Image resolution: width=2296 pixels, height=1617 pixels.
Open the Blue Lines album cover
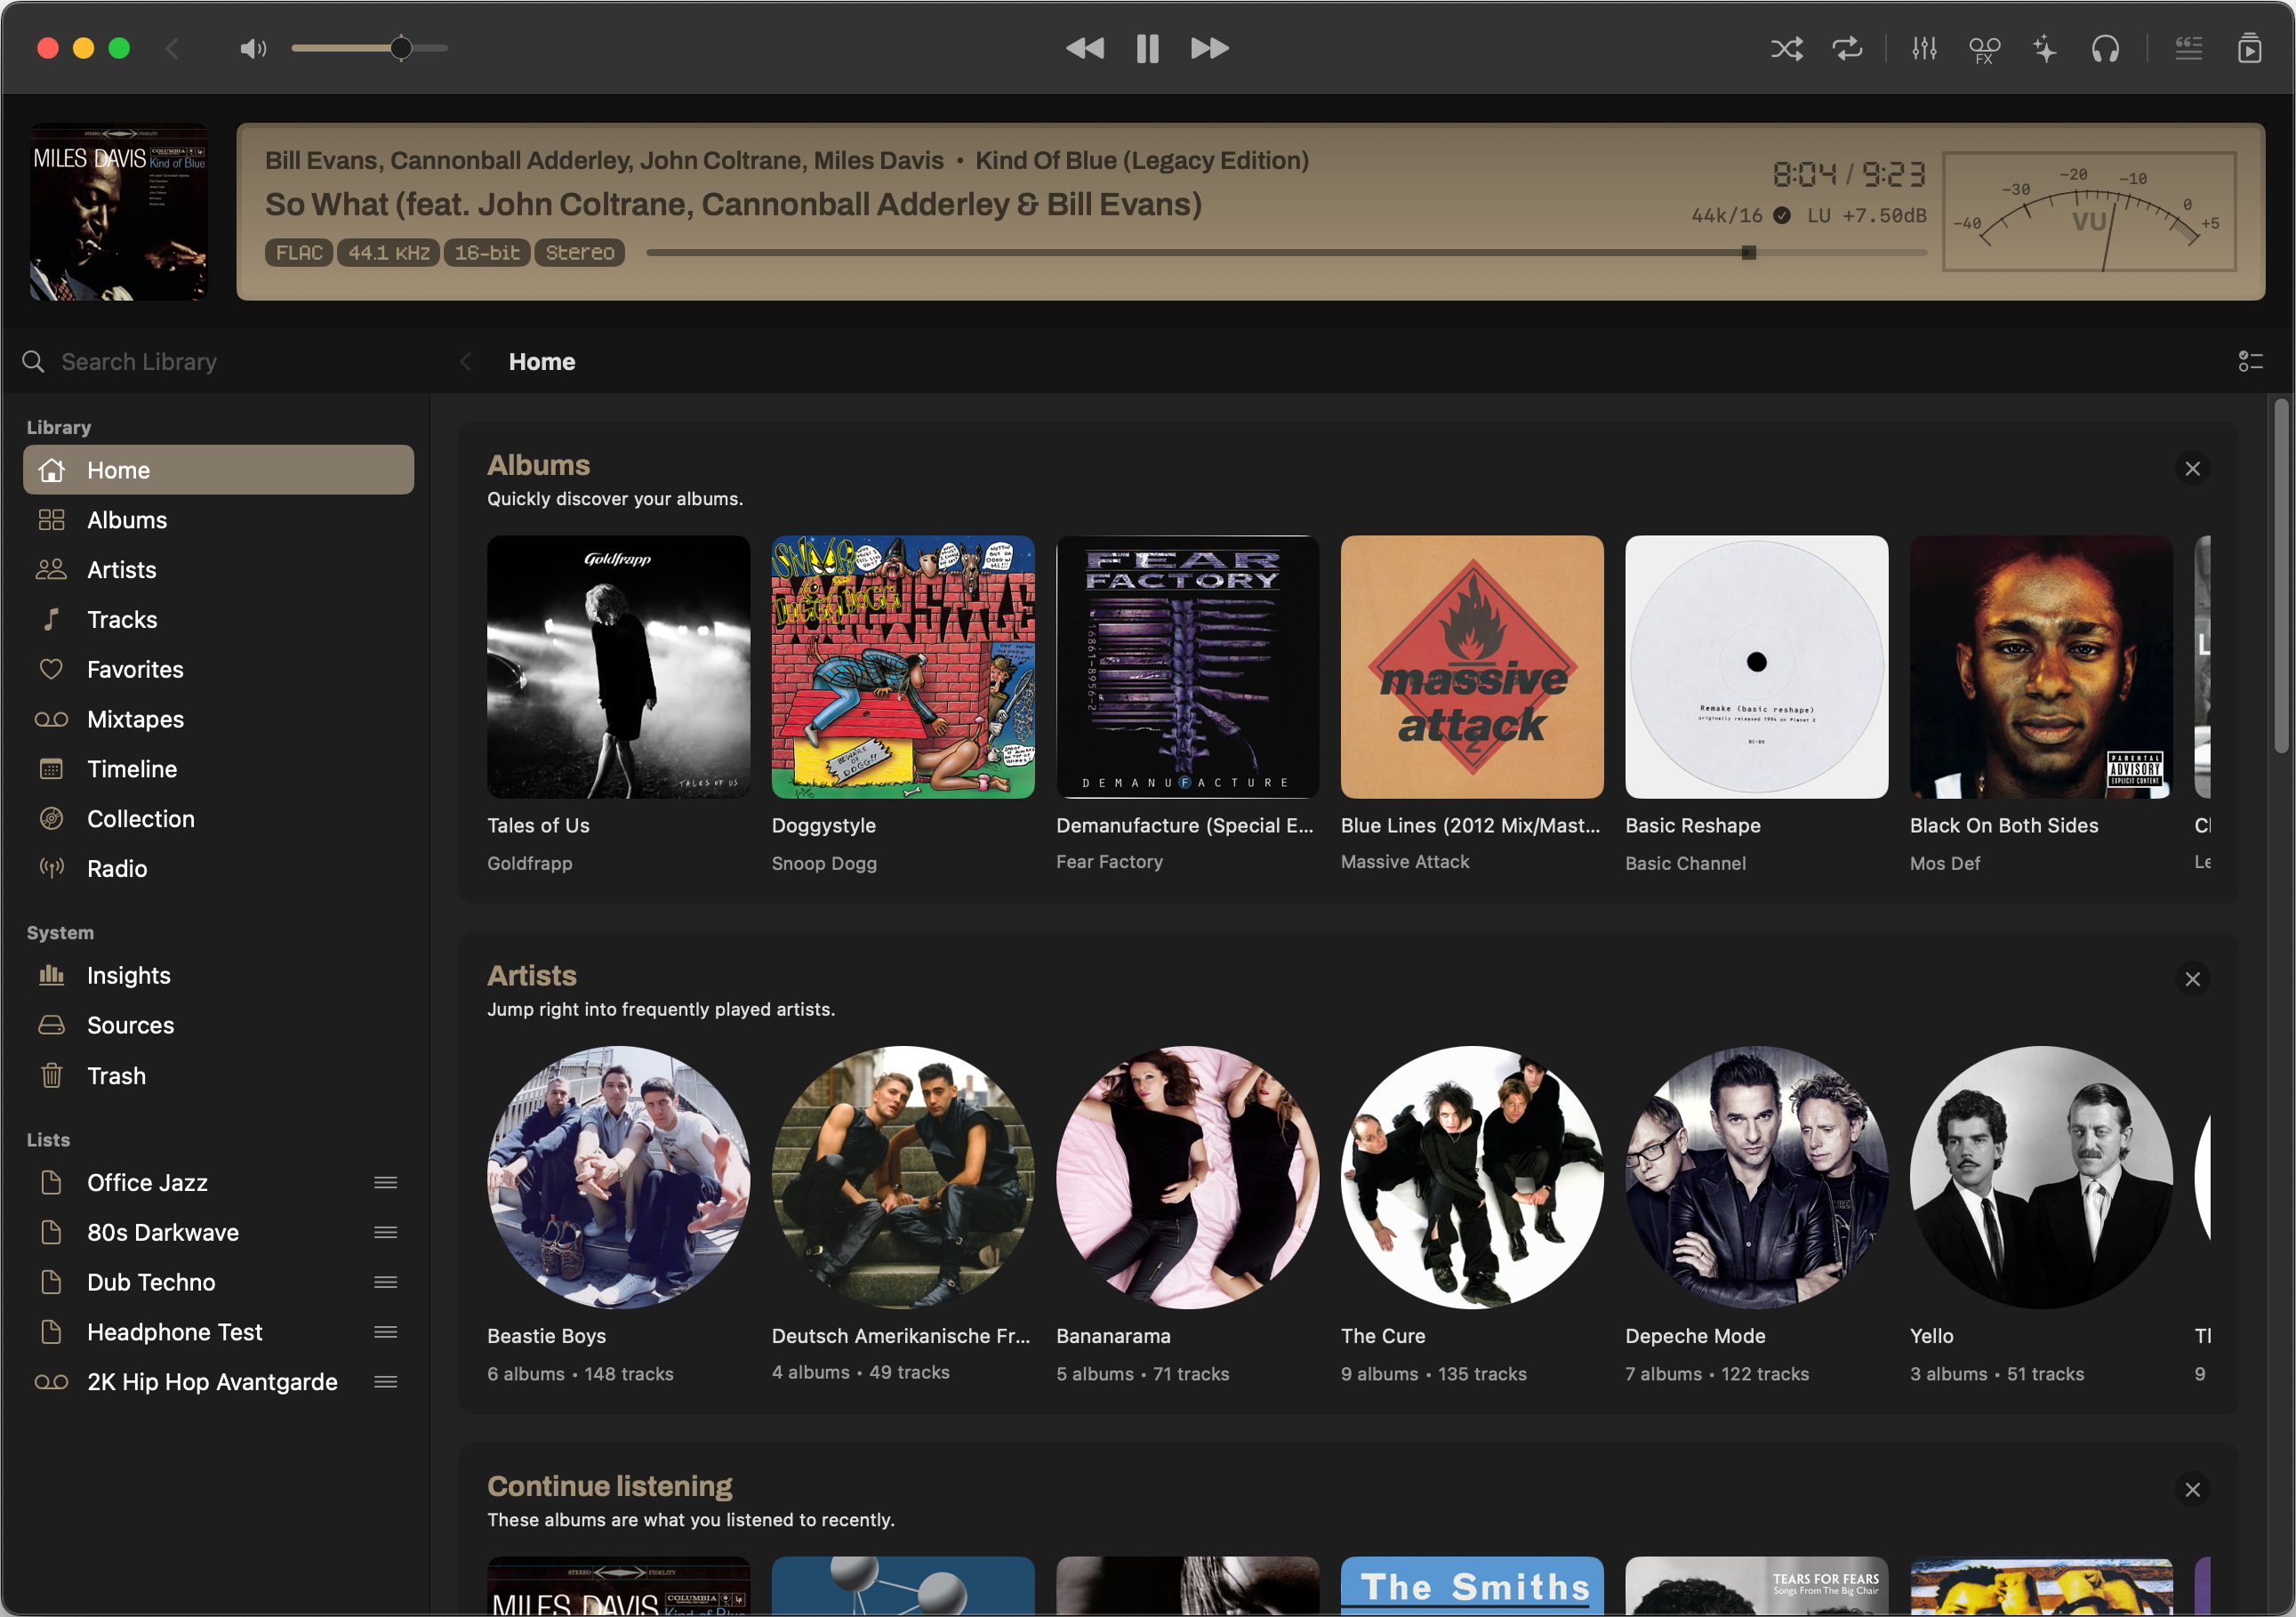[1472, 667]
